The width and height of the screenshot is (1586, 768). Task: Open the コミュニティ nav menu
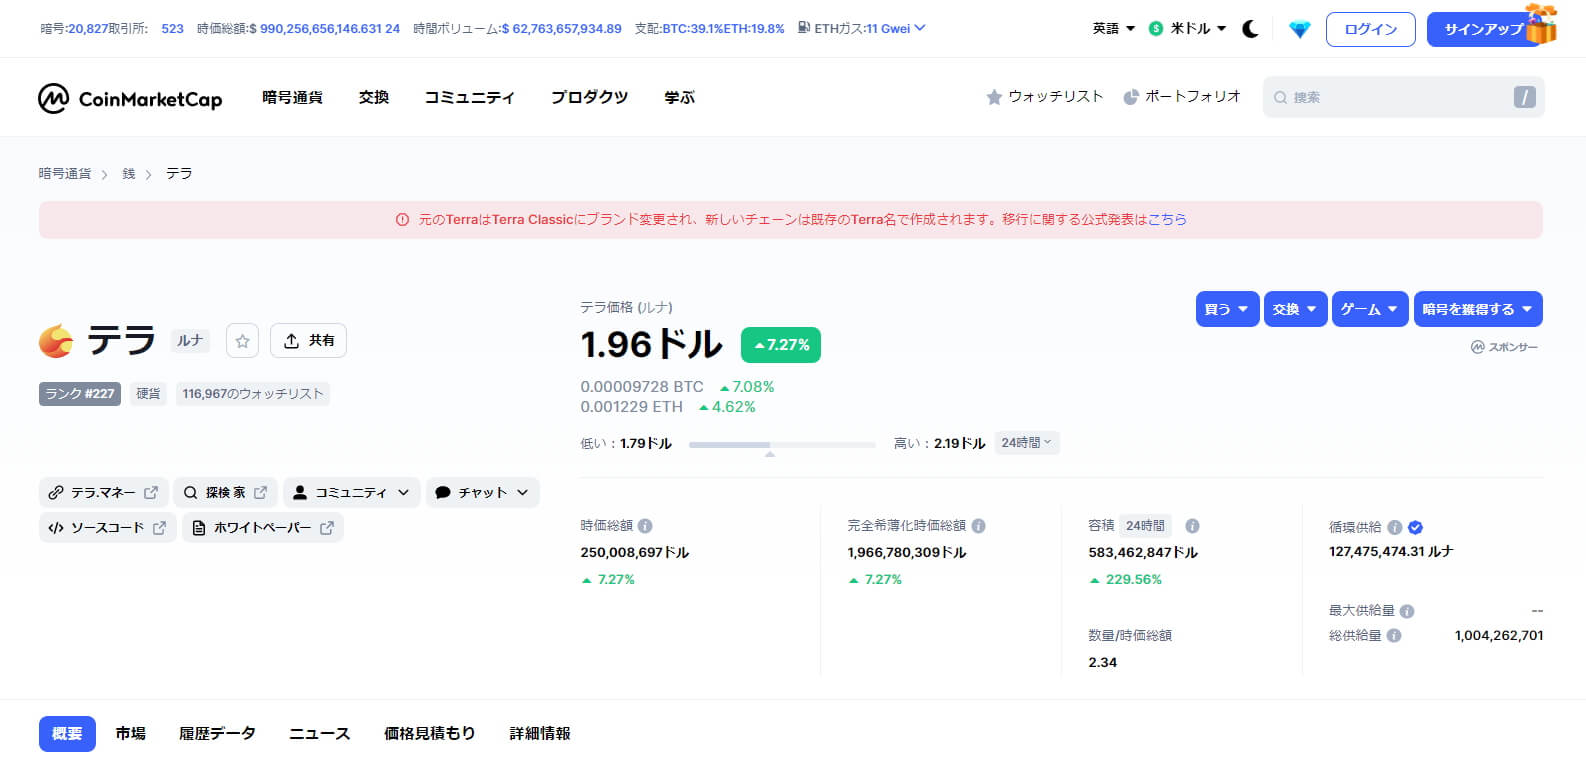[470, 98]
